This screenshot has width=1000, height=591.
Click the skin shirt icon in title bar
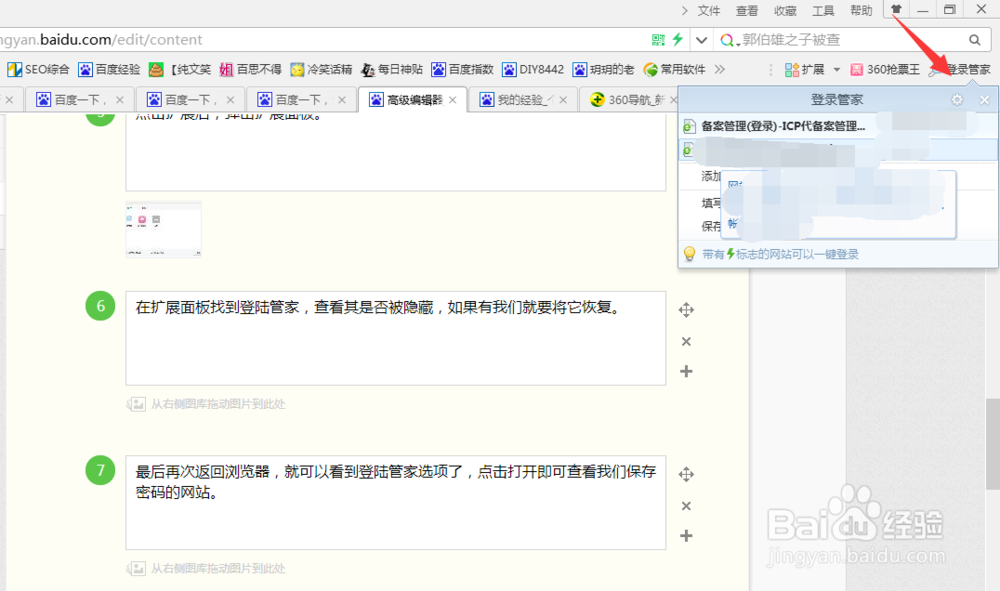coord(896,9)
